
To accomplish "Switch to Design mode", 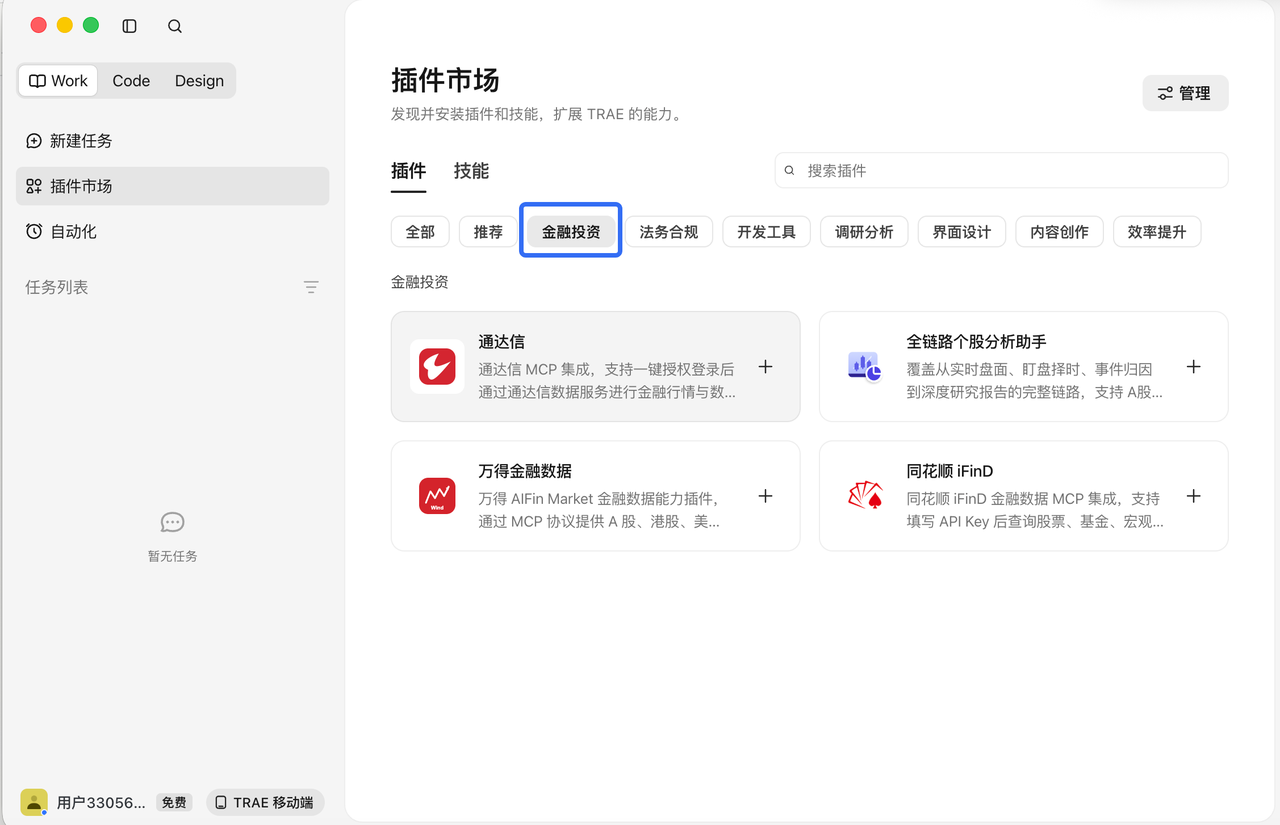I will [x=199, y=81].
